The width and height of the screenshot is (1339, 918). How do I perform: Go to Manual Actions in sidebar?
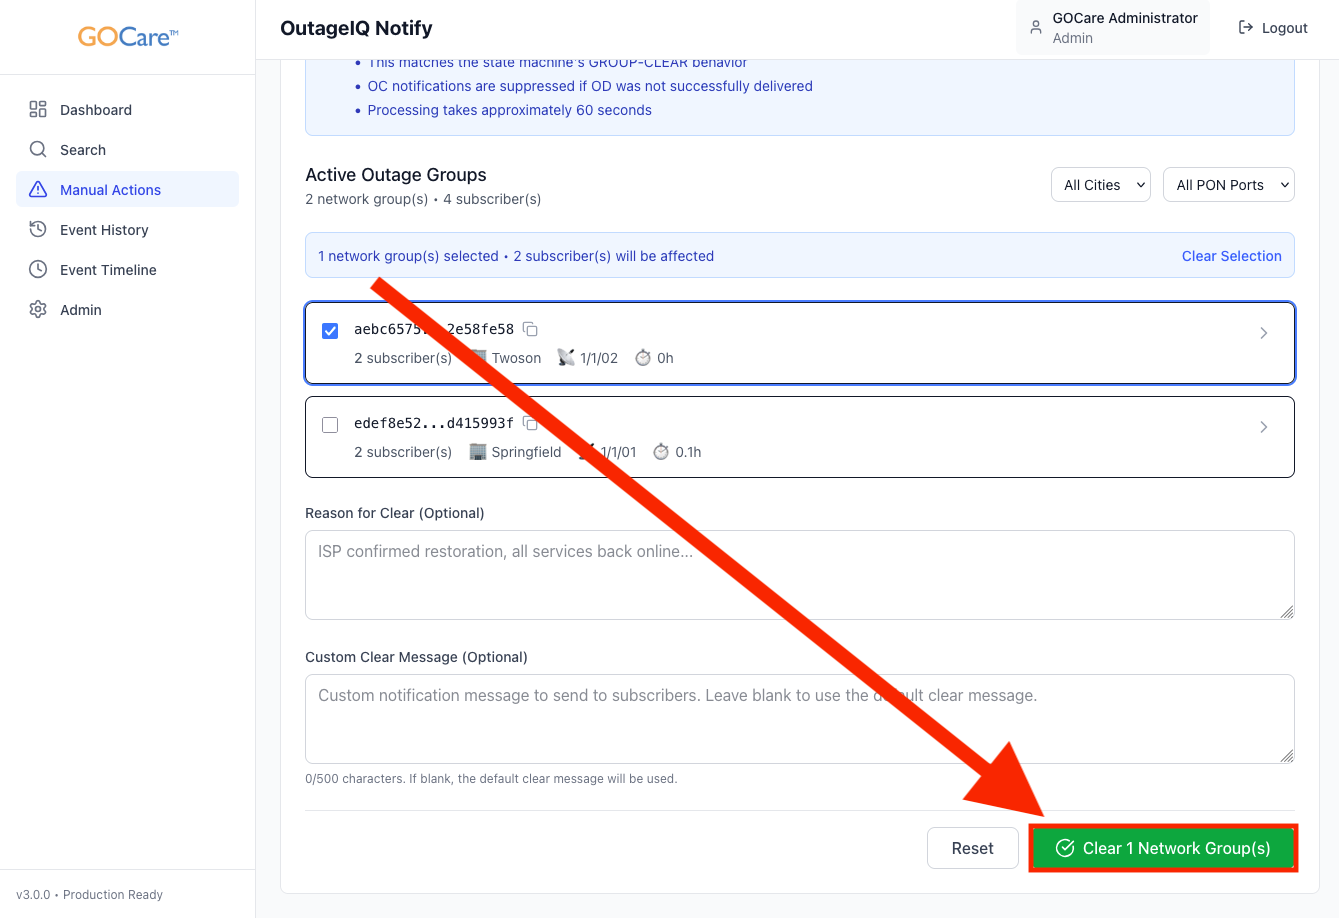(x=110, y=190)
